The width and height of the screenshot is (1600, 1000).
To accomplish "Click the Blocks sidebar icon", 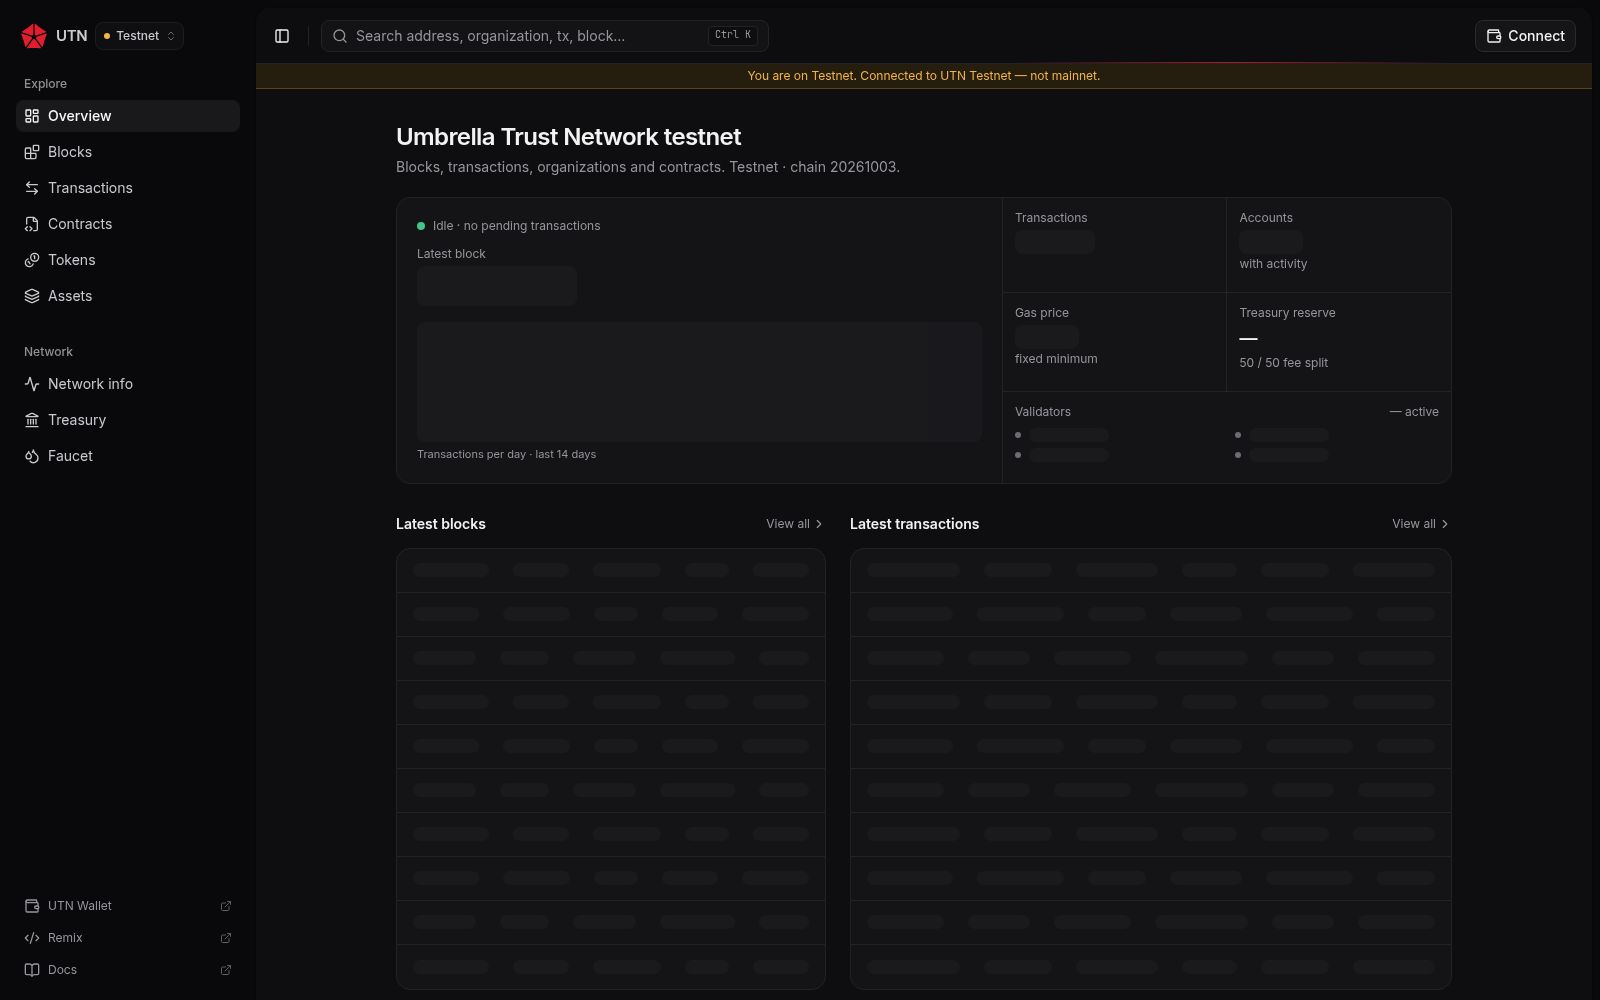I will 32,152.
